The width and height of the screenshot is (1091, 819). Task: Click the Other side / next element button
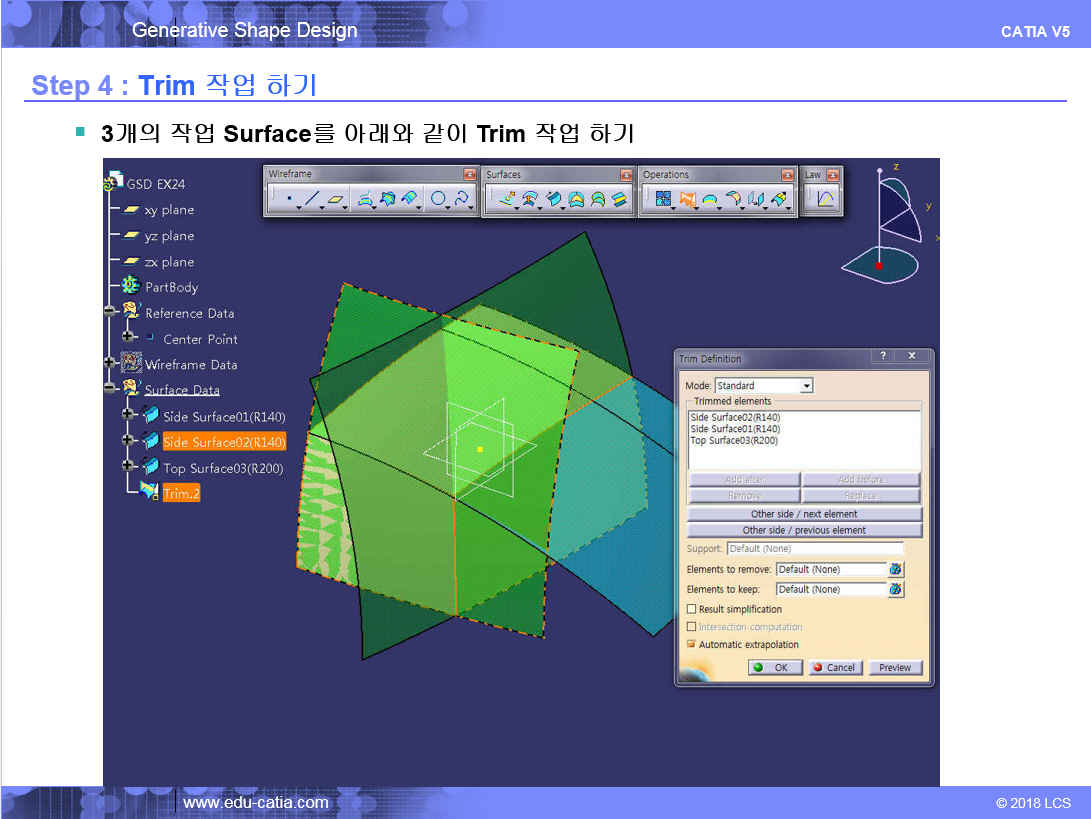pyautogui.click(x=804, y=514)
